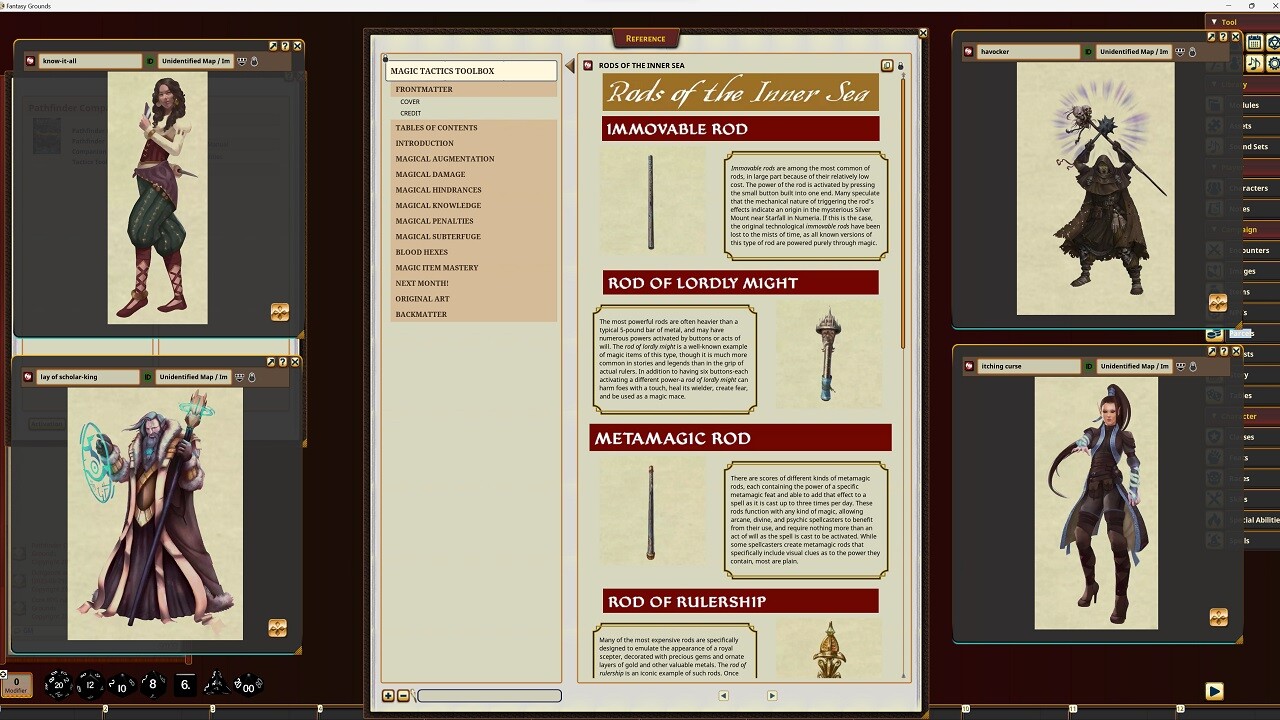This screenshot has width=1280, height=720.
Task: Click the lock icon on the Reference window
Action: (x=900, y=66)
